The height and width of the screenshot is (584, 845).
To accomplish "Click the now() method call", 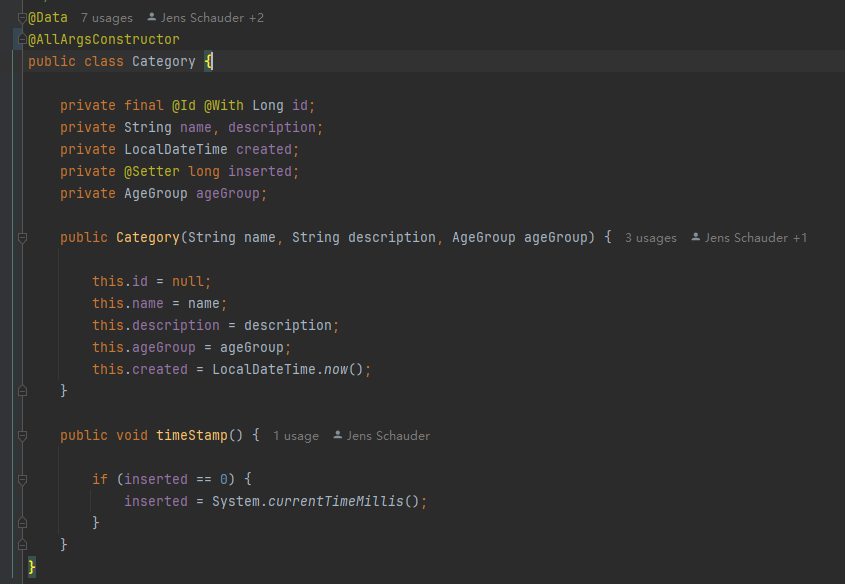I will (x=343, y=370).
